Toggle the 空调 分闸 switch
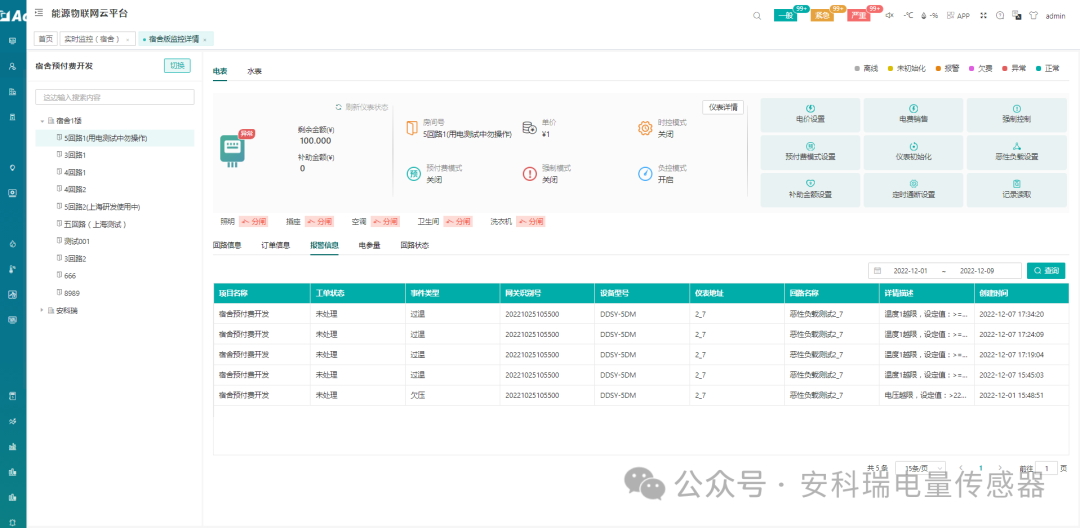This screenshot has width=1080, height=528. [385, 222]
